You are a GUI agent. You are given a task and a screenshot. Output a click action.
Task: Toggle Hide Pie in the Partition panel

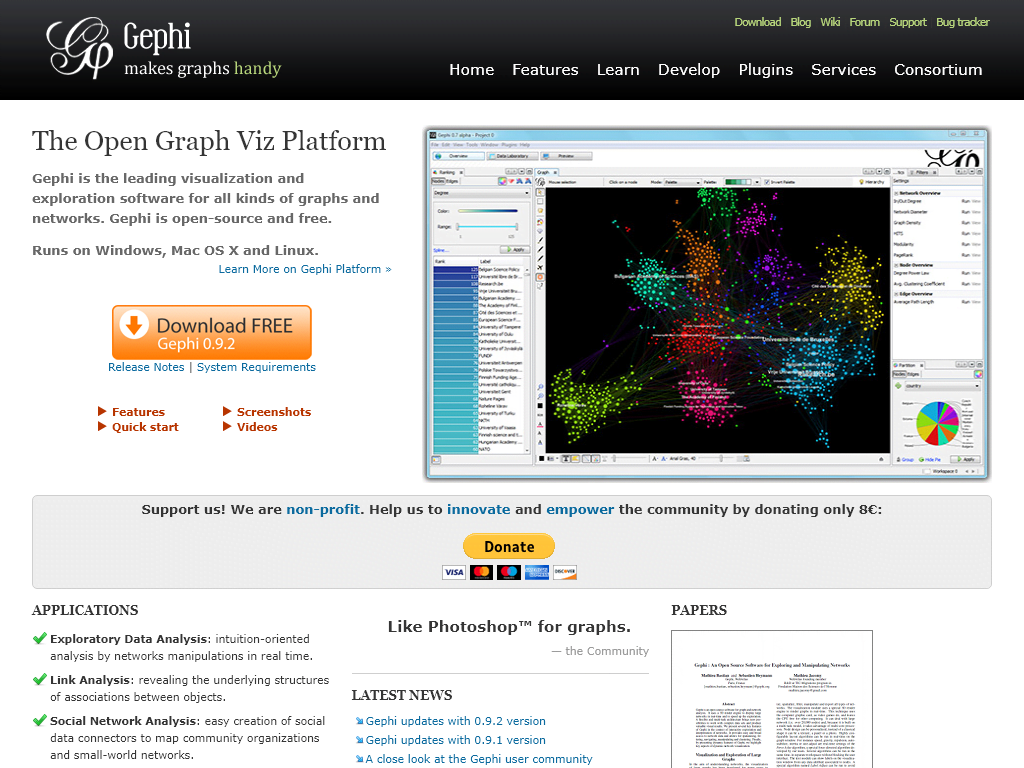931,458
